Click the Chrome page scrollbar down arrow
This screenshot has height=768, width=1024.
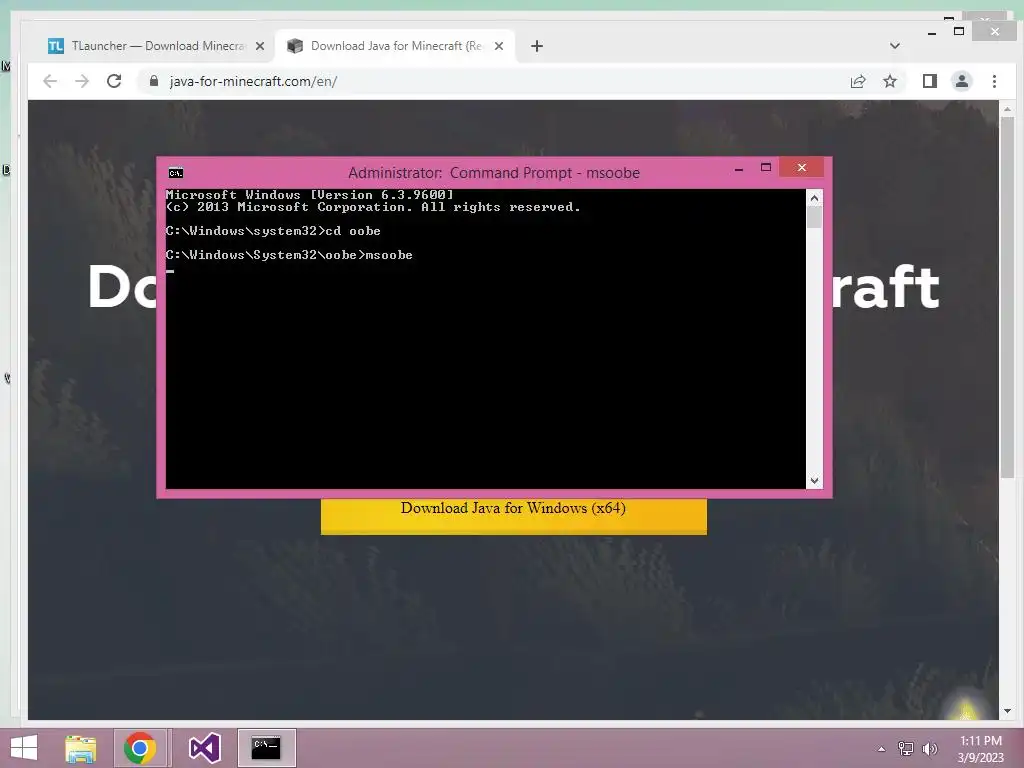coord(1007,711)
